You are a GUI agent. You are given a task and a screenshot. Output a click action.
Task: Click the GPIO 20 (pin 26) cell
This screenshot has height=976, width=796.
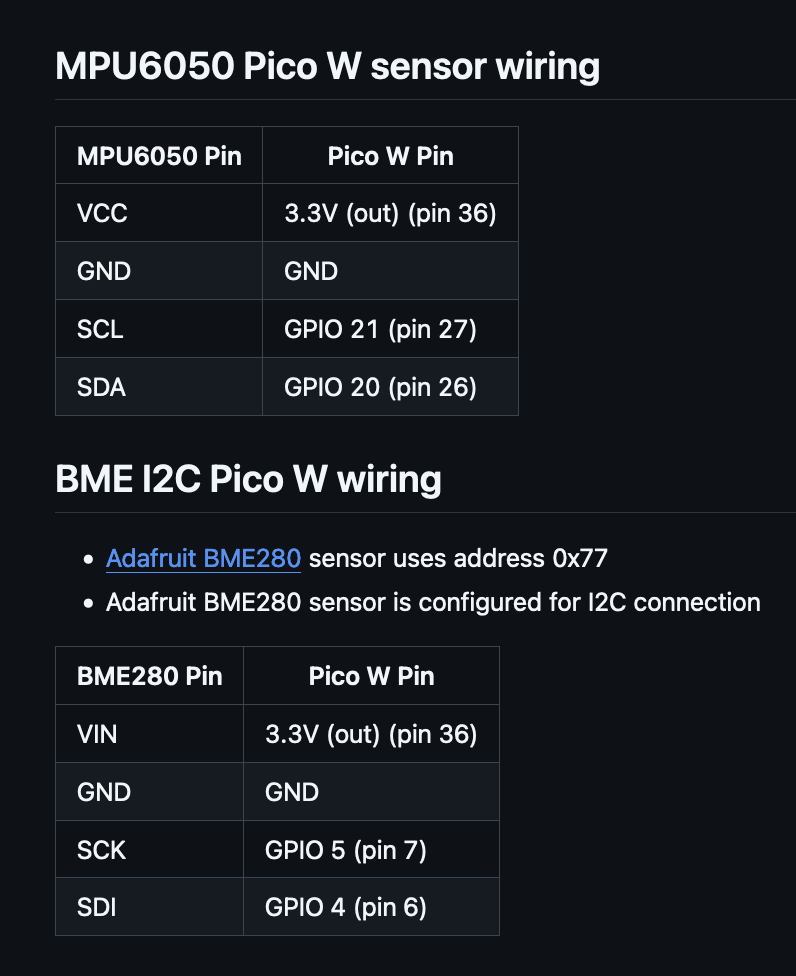pyautogui.click(x=391, y=387)
